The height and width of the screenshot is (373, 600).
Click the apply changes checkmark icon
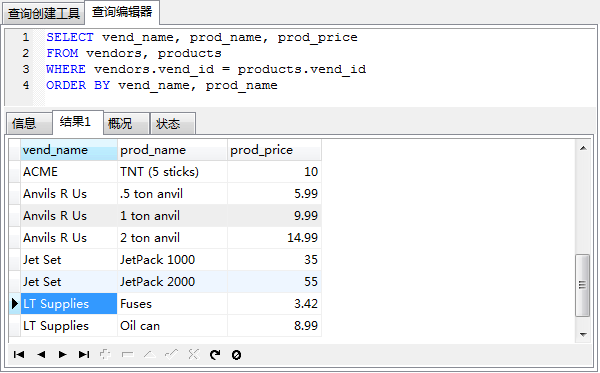click(171, 355)
